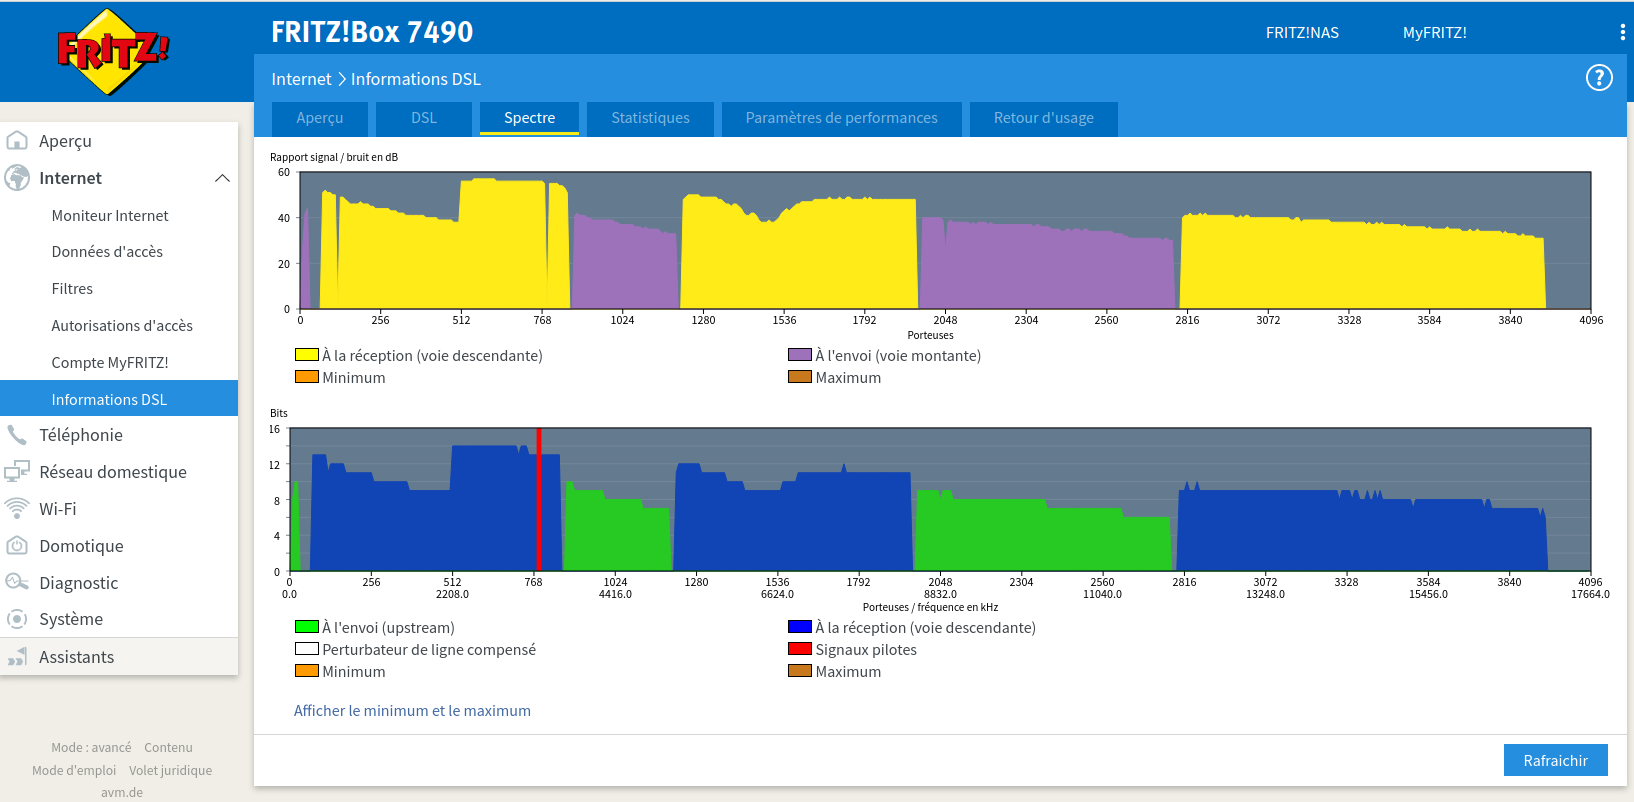Click the Réseau domestique network icon

(x=17, y=472)
